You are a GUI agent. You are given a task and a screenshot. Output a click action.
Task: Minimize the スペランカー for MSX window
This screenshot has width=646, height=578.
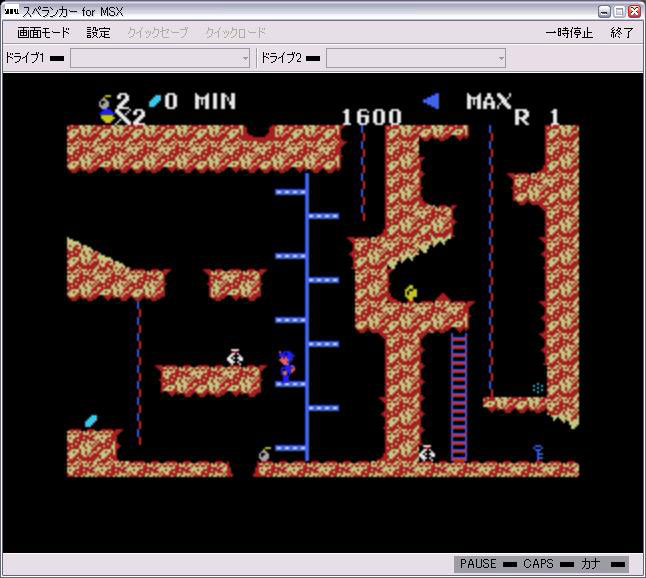[604, 12]
